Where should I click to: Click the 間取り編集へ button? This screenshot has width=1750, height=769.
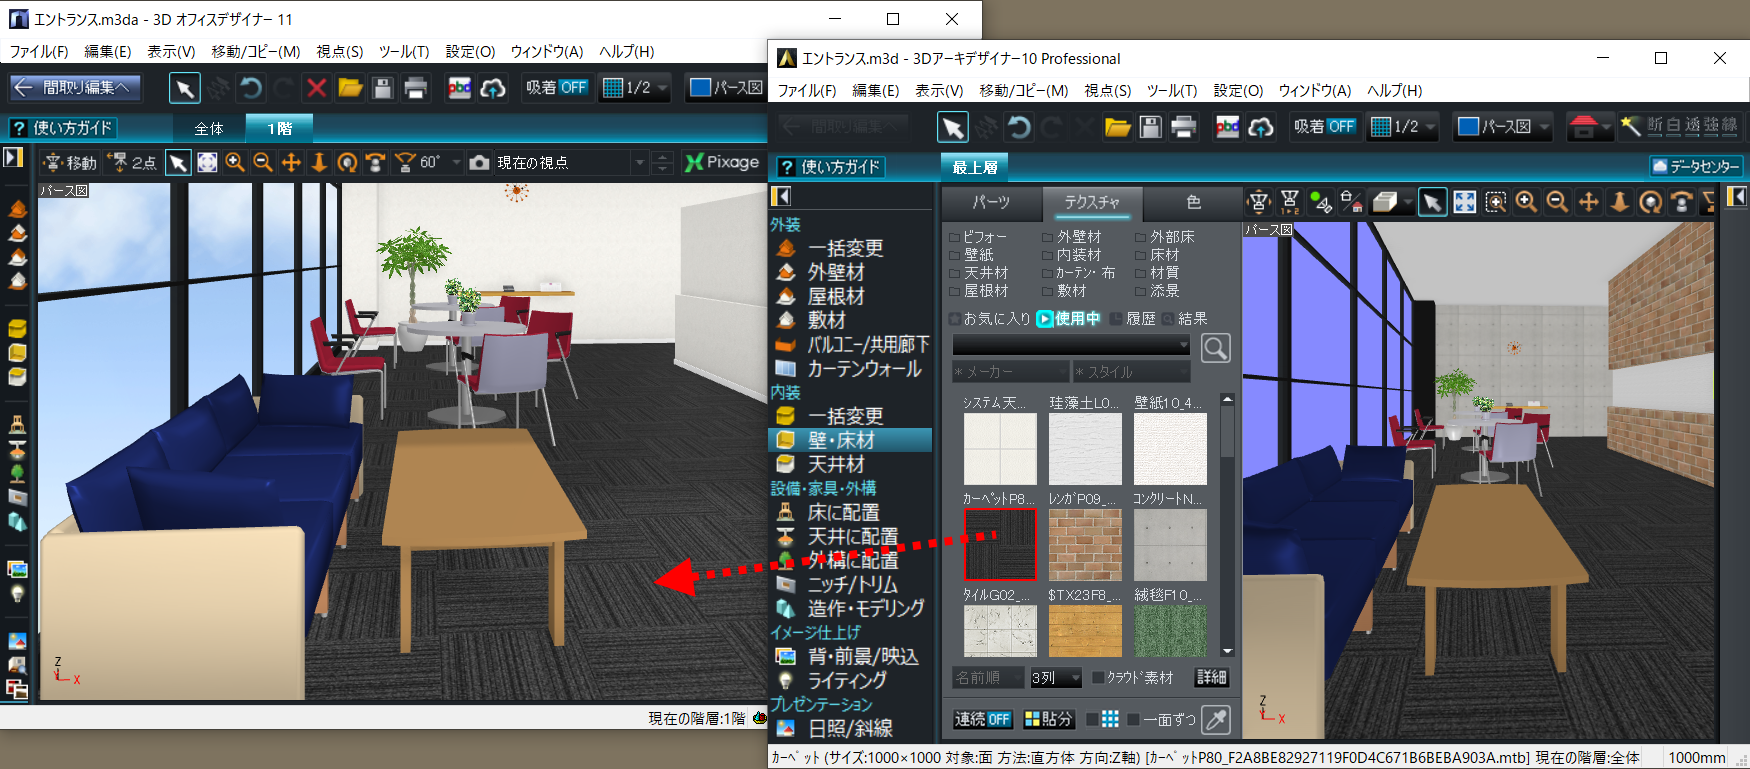pos(76,88)
